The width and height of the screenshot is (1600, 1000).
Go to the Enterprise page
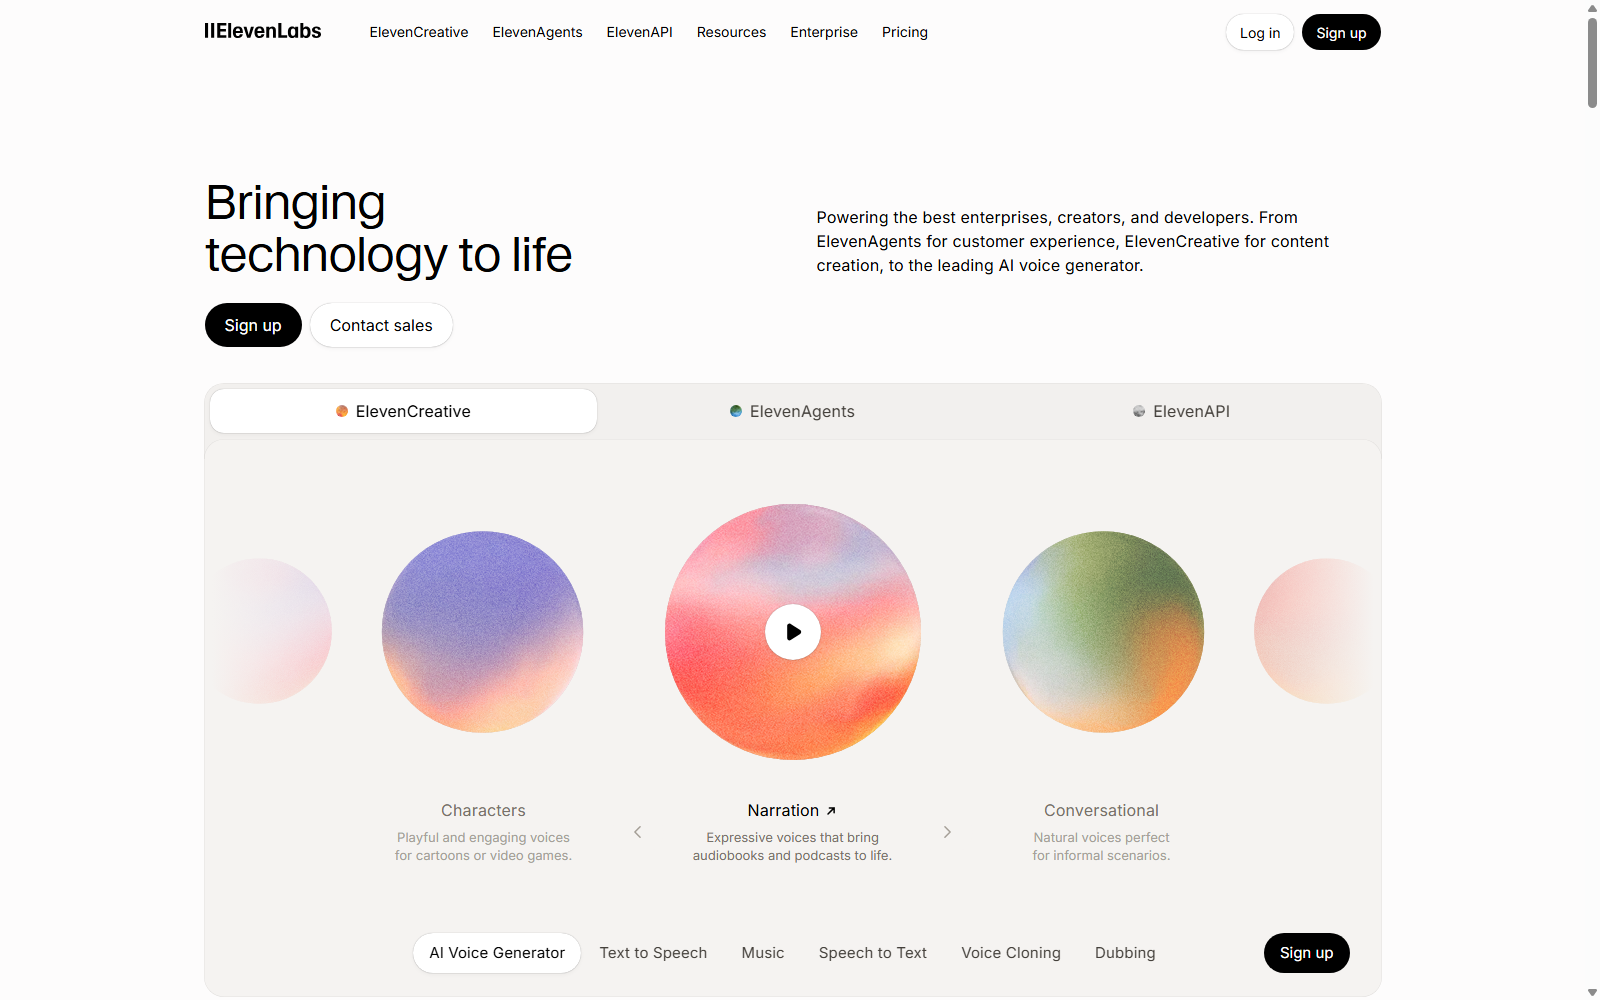(x=824, y=32)
